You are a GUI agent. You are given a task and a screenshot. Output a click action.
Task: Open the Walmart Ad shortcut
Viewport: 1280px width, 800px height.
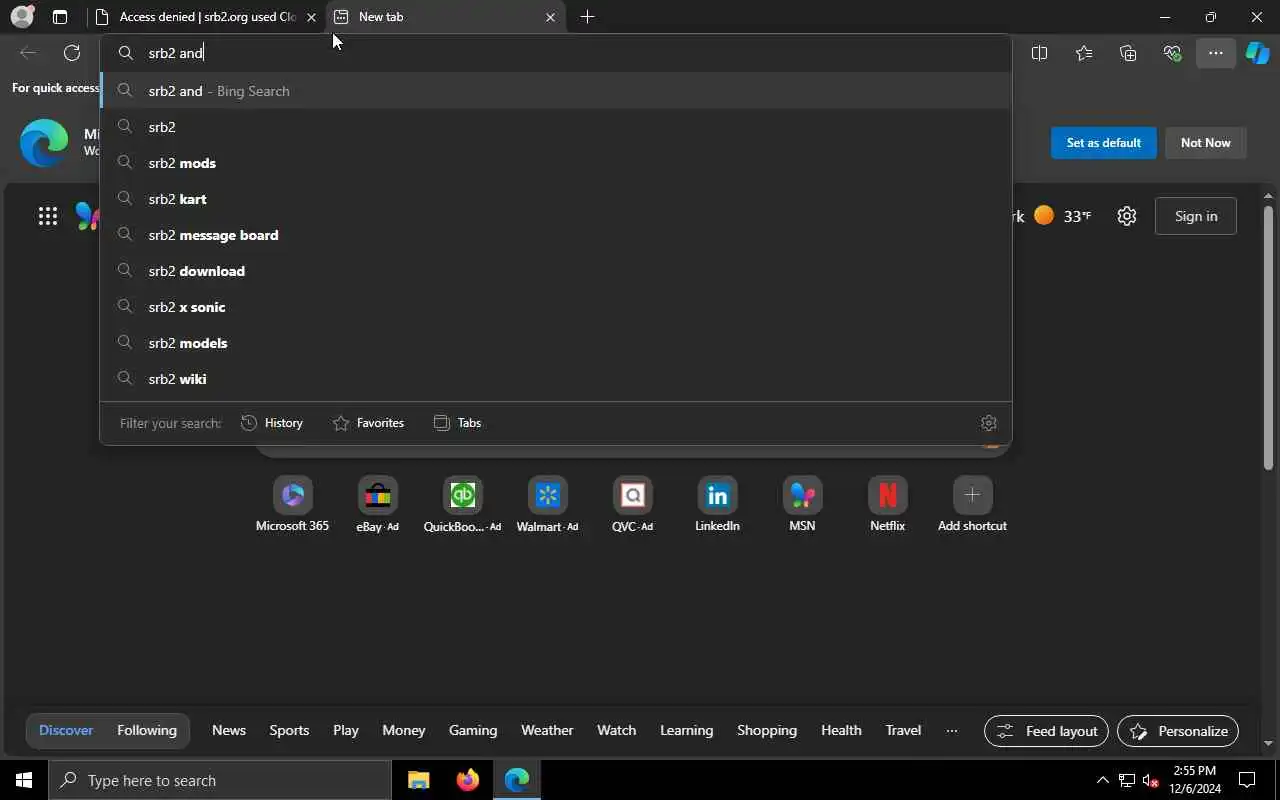coord(547,504)
